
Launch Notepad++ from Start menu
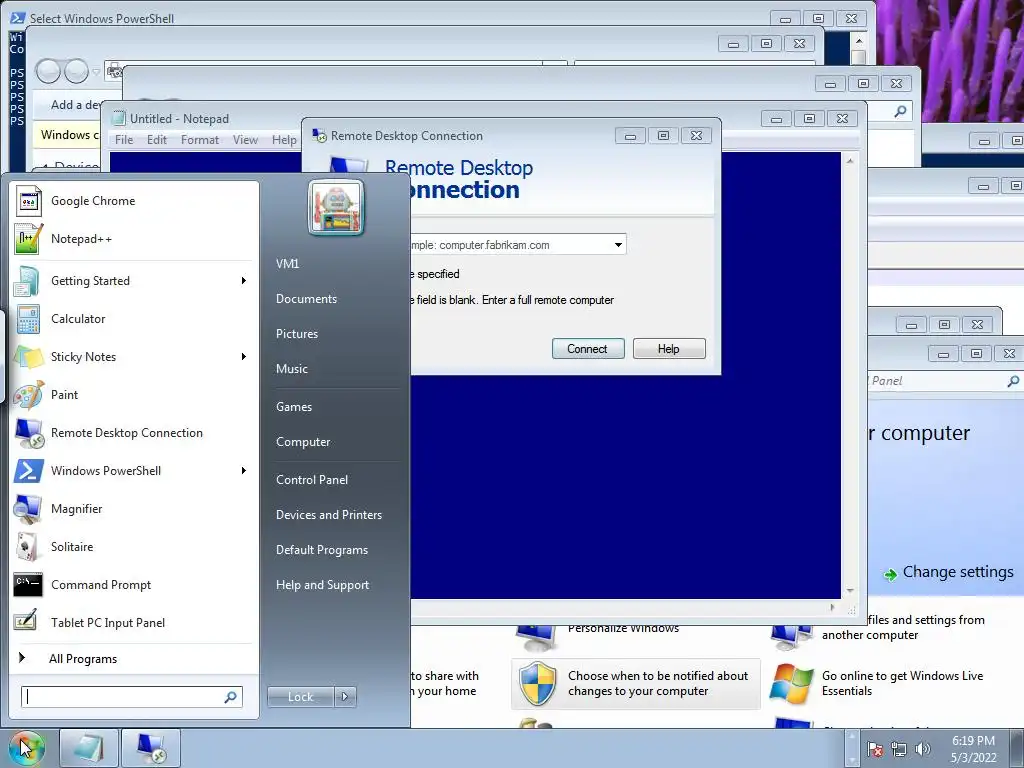[x=81, y=239]
